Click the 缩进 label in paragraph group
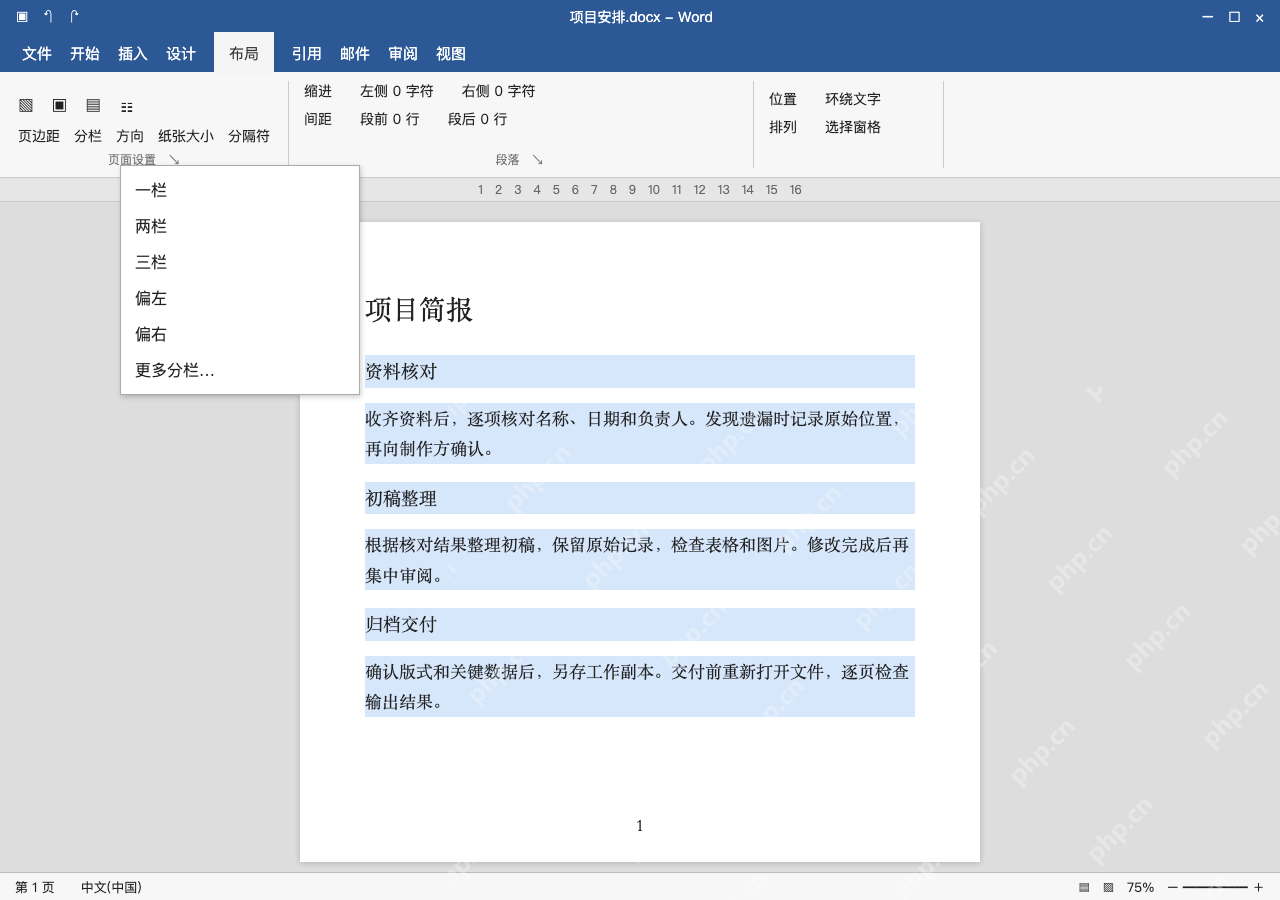 318,91
